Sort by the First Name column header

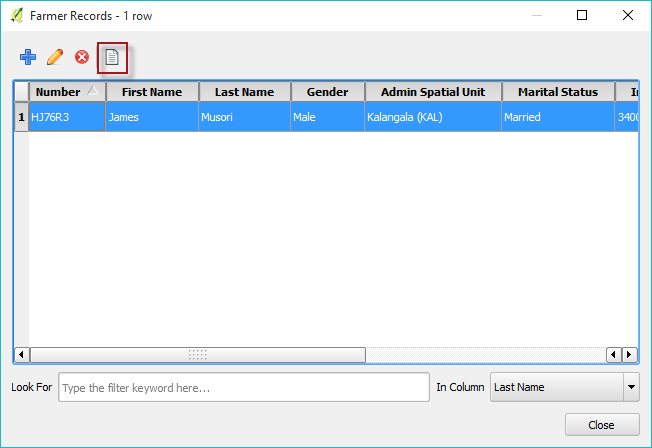152,92
